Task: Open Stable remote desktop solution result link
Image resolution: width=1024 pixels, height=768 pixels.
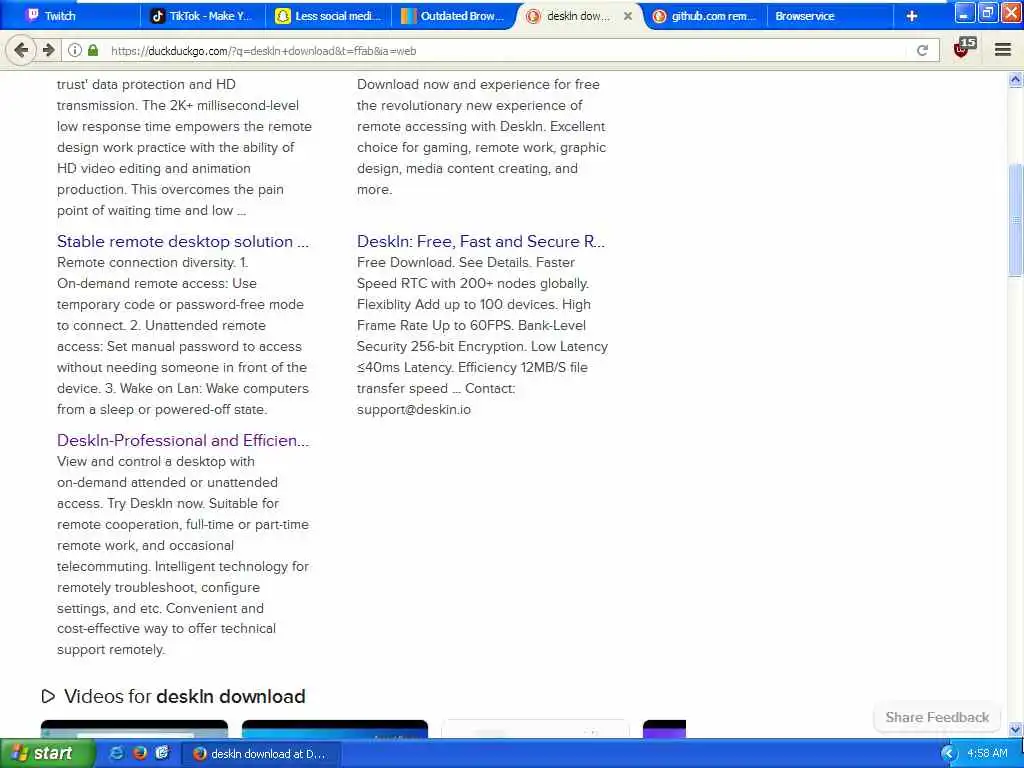Action: coord(183,241)
